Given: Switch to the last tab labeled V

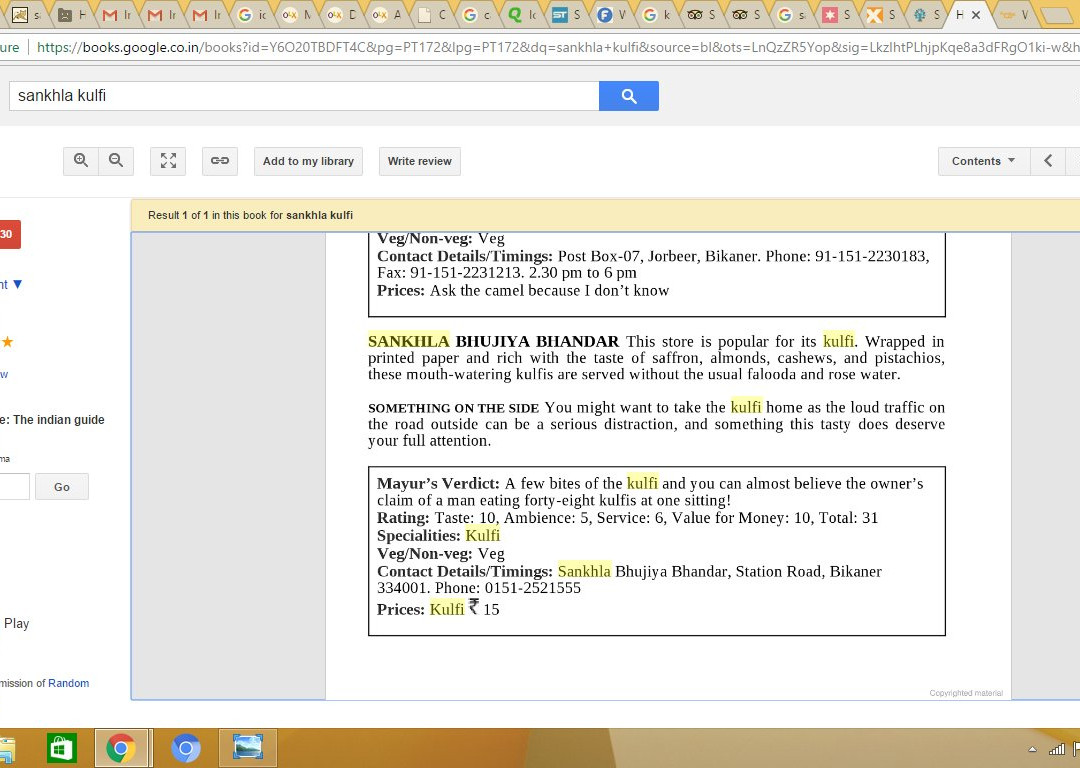Looking at the screenshot, I should pos(1015,14).
